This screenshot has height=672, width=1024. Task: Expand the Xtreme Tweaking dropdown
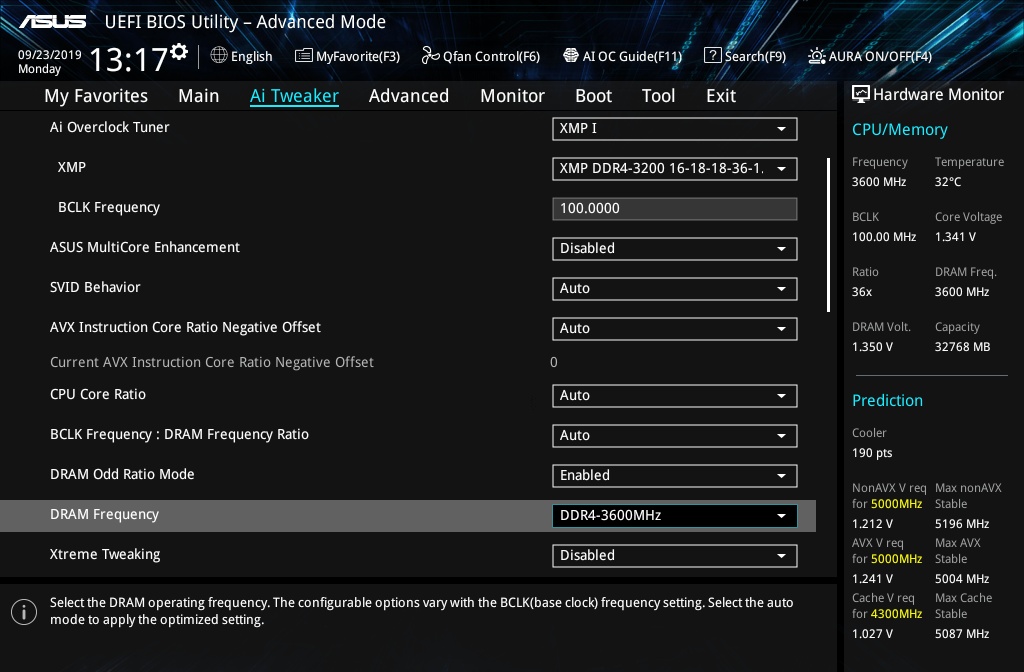tap(675, 556)
